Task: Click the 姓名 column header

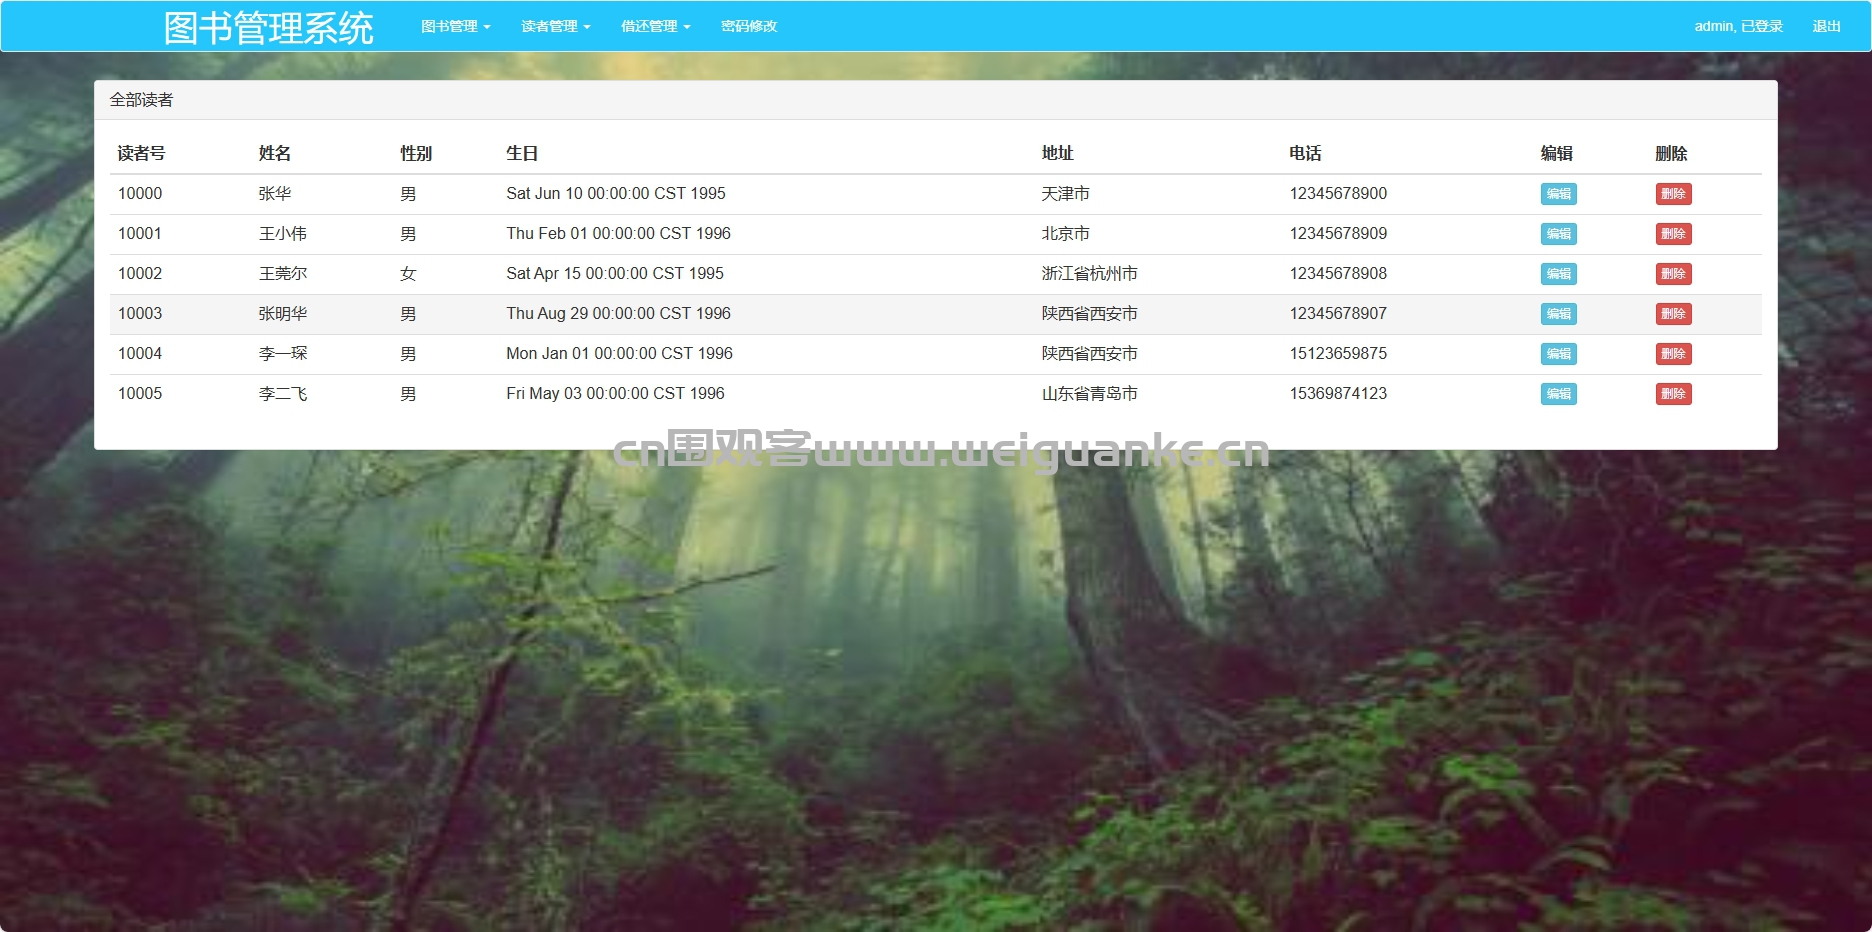Action: point(275,153)
